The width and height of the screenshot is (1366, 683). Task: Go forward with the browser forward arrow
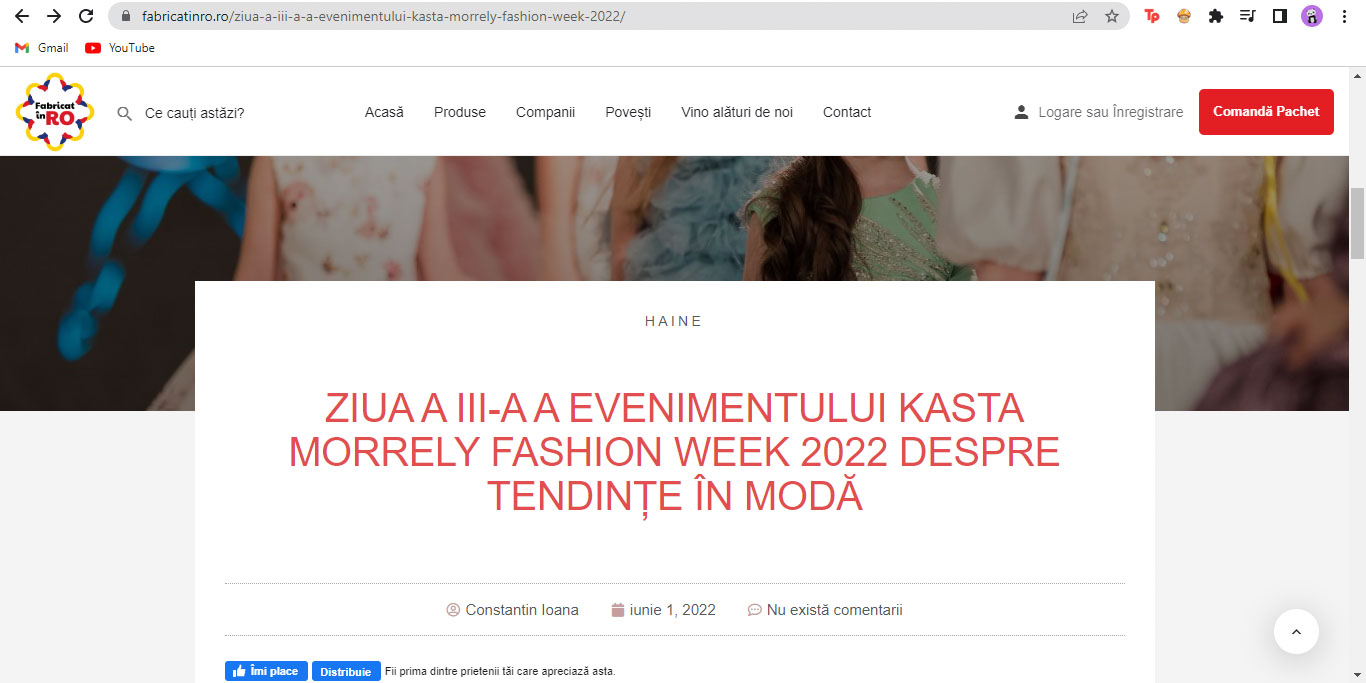pos(54,16)
